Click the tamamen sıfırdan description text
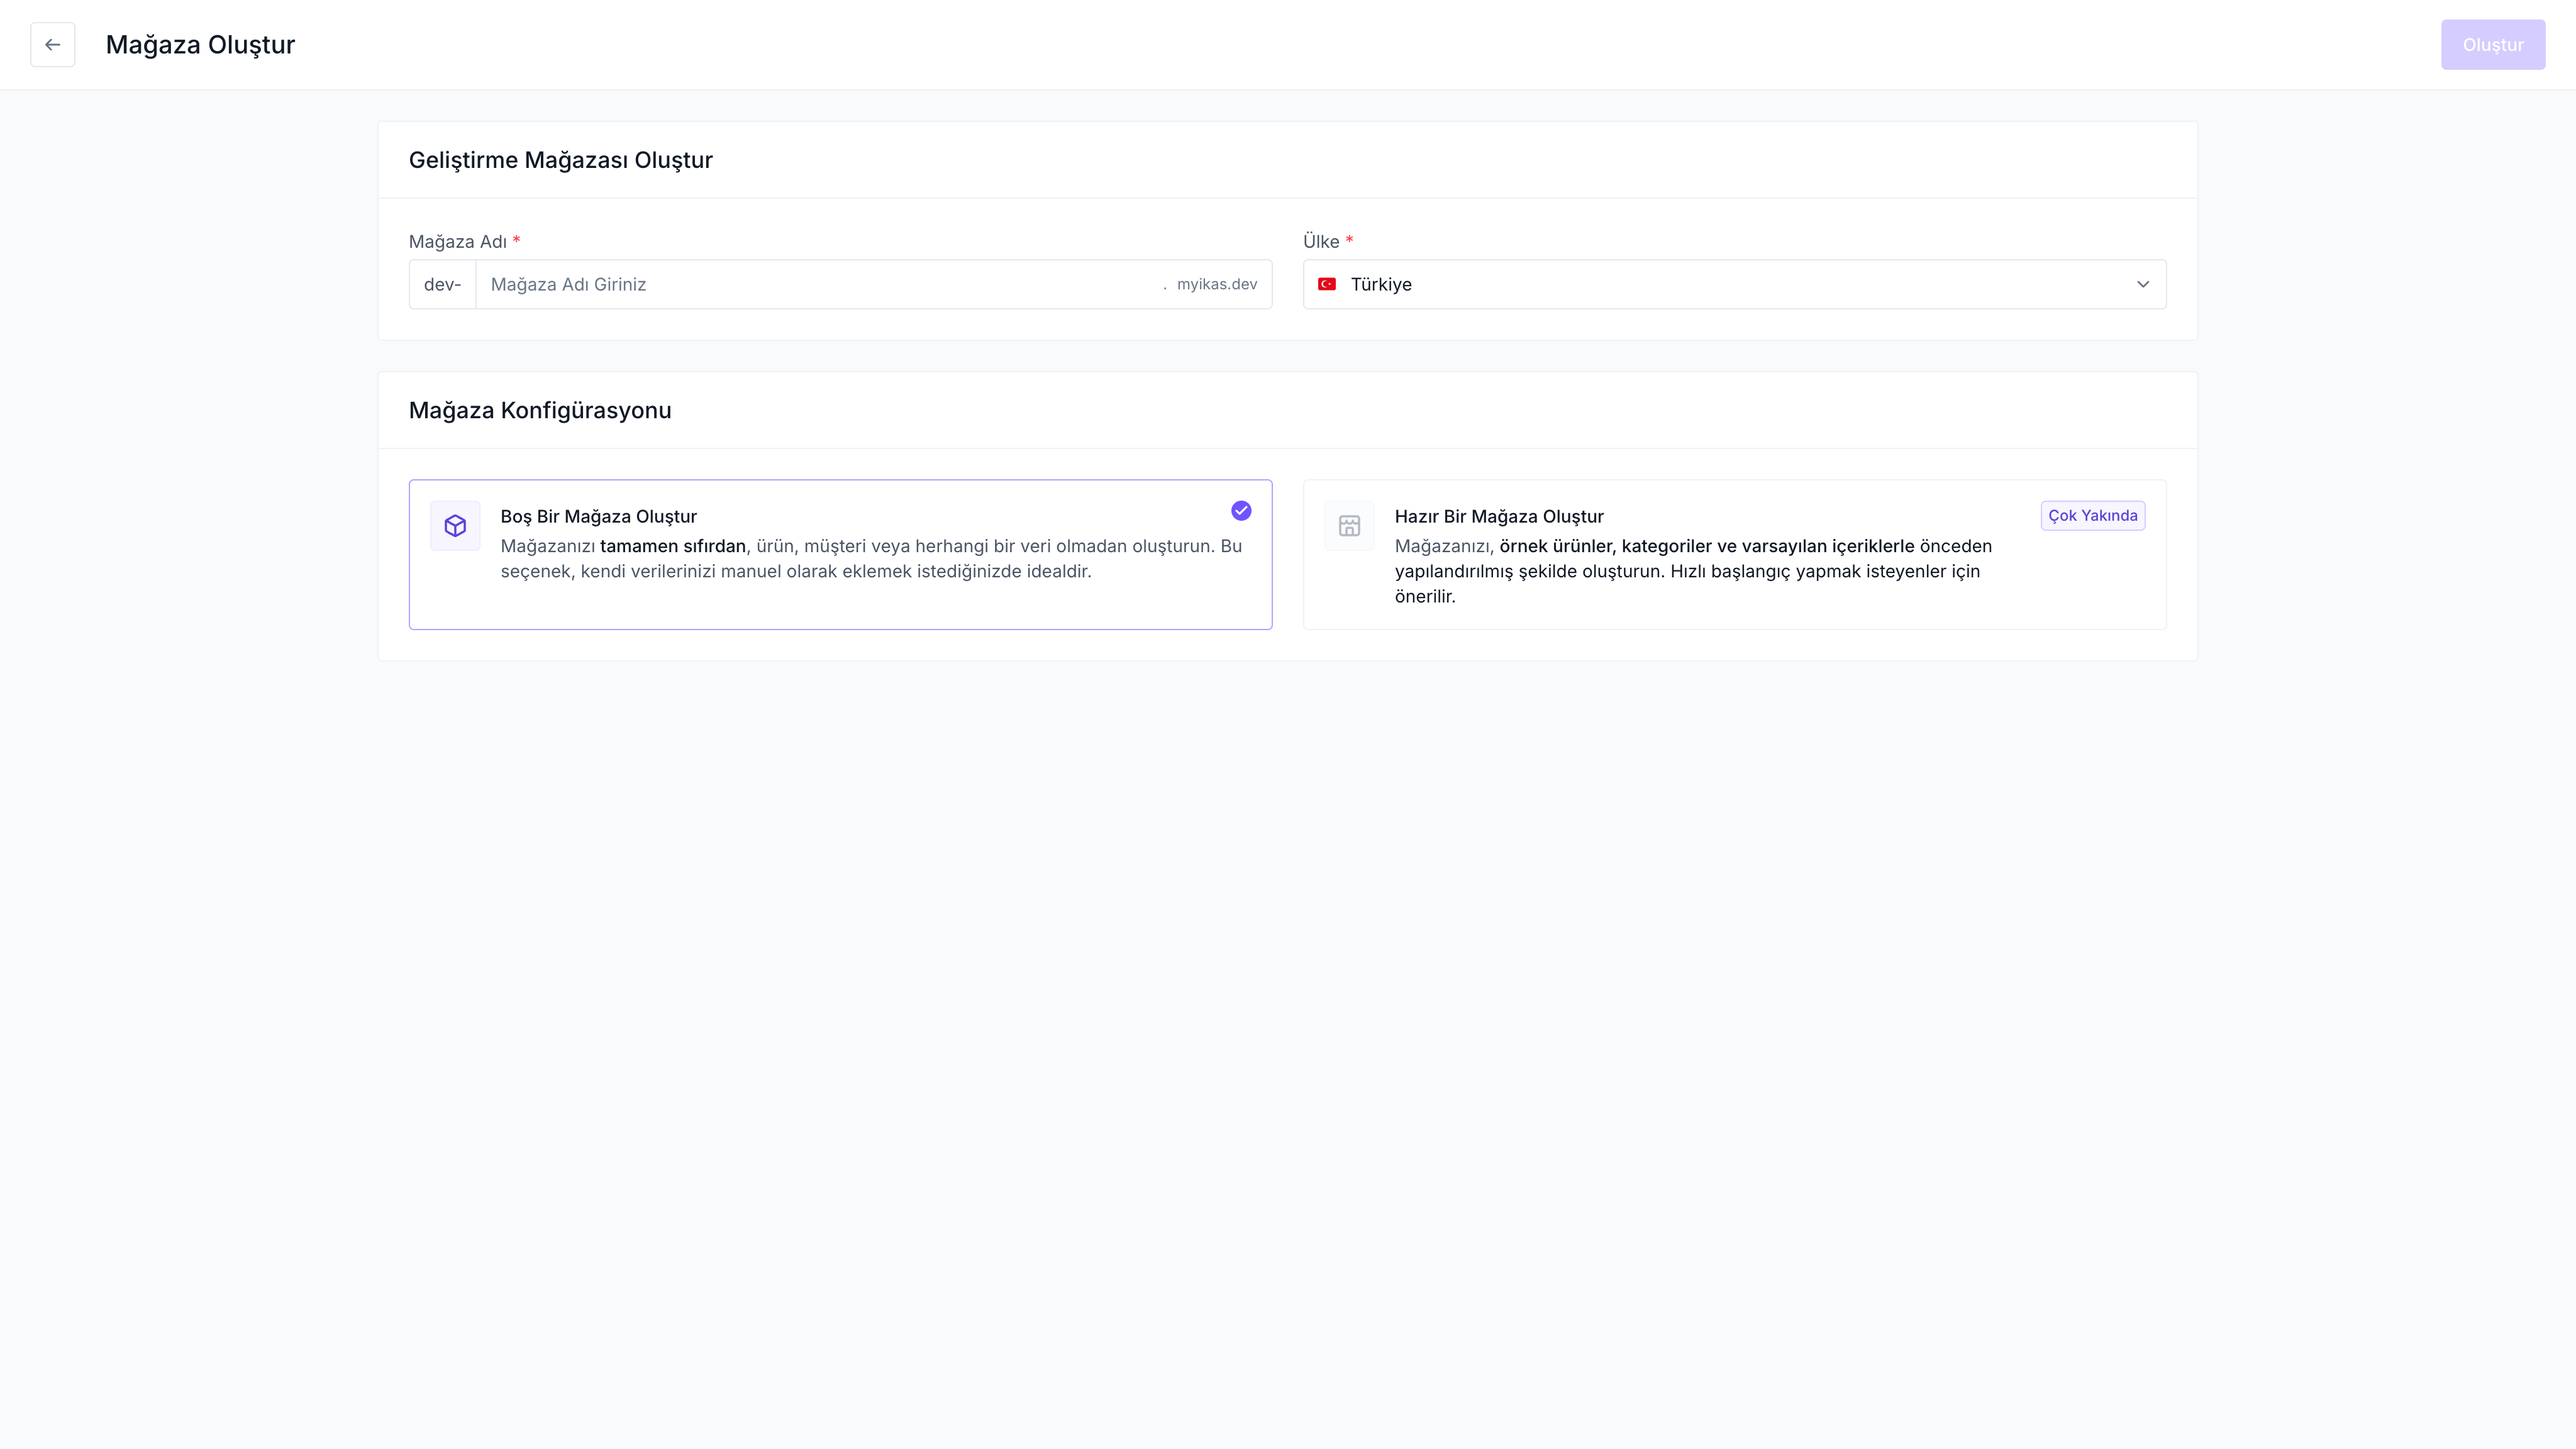2576x1449 pixels. click(x=672, y=546)
